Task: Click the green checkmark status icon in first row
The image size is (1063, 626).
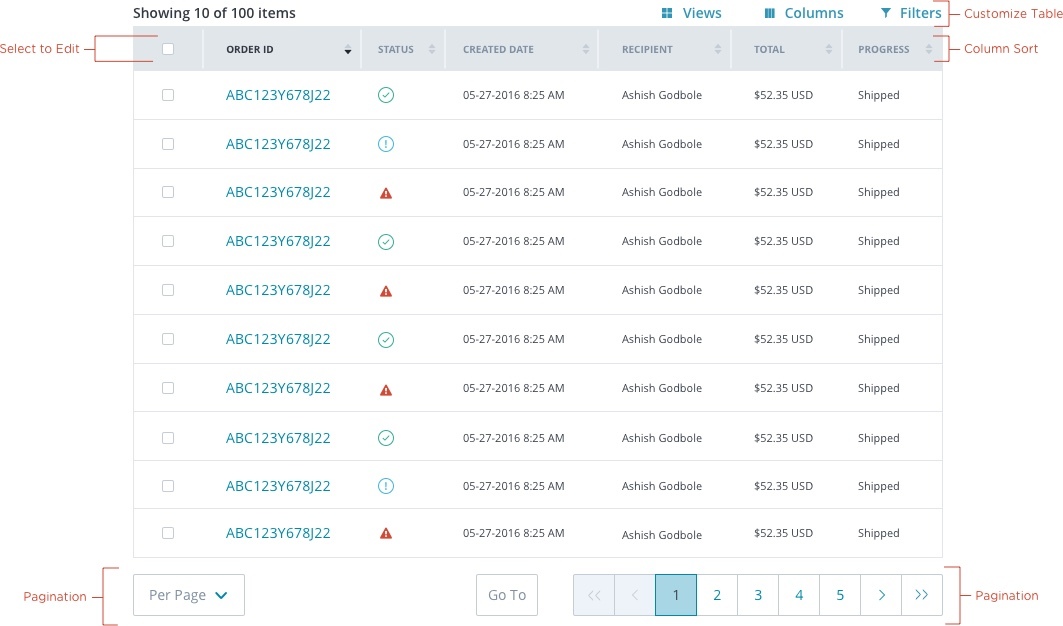Action: point(386,95)
